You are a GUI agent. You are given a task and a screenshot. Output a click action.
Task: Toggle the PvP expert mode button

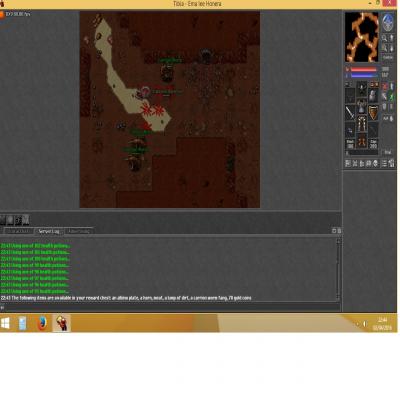[x=388, y=118]
